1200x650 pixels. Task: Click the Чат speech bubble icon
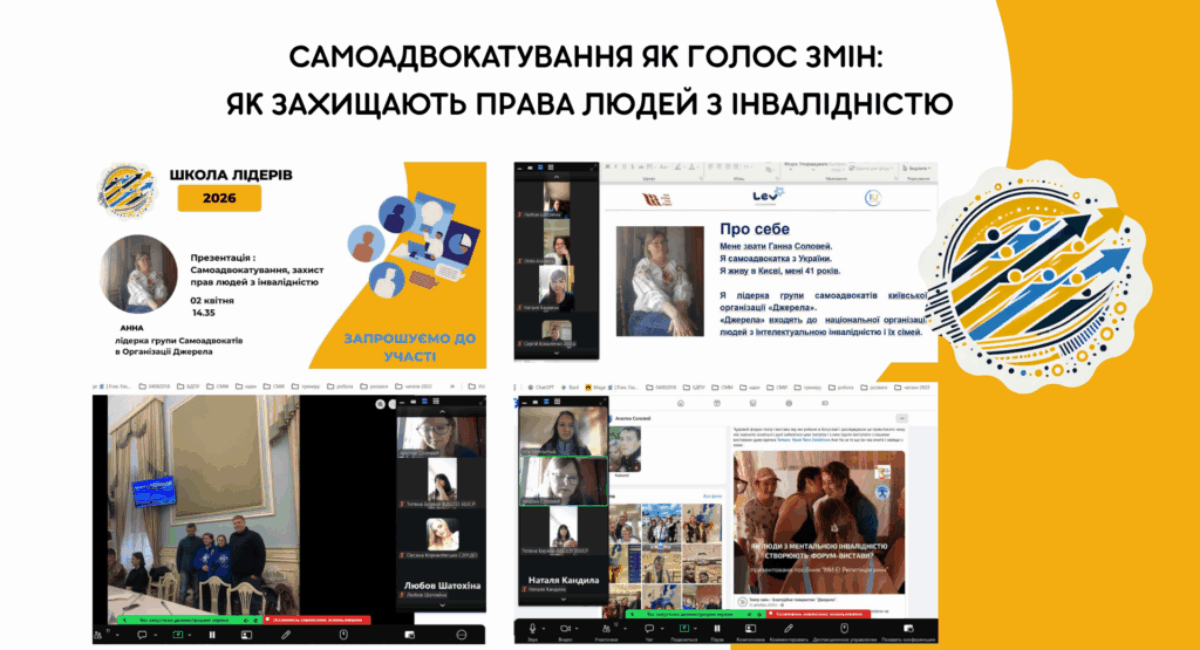(x=648, y=627)
